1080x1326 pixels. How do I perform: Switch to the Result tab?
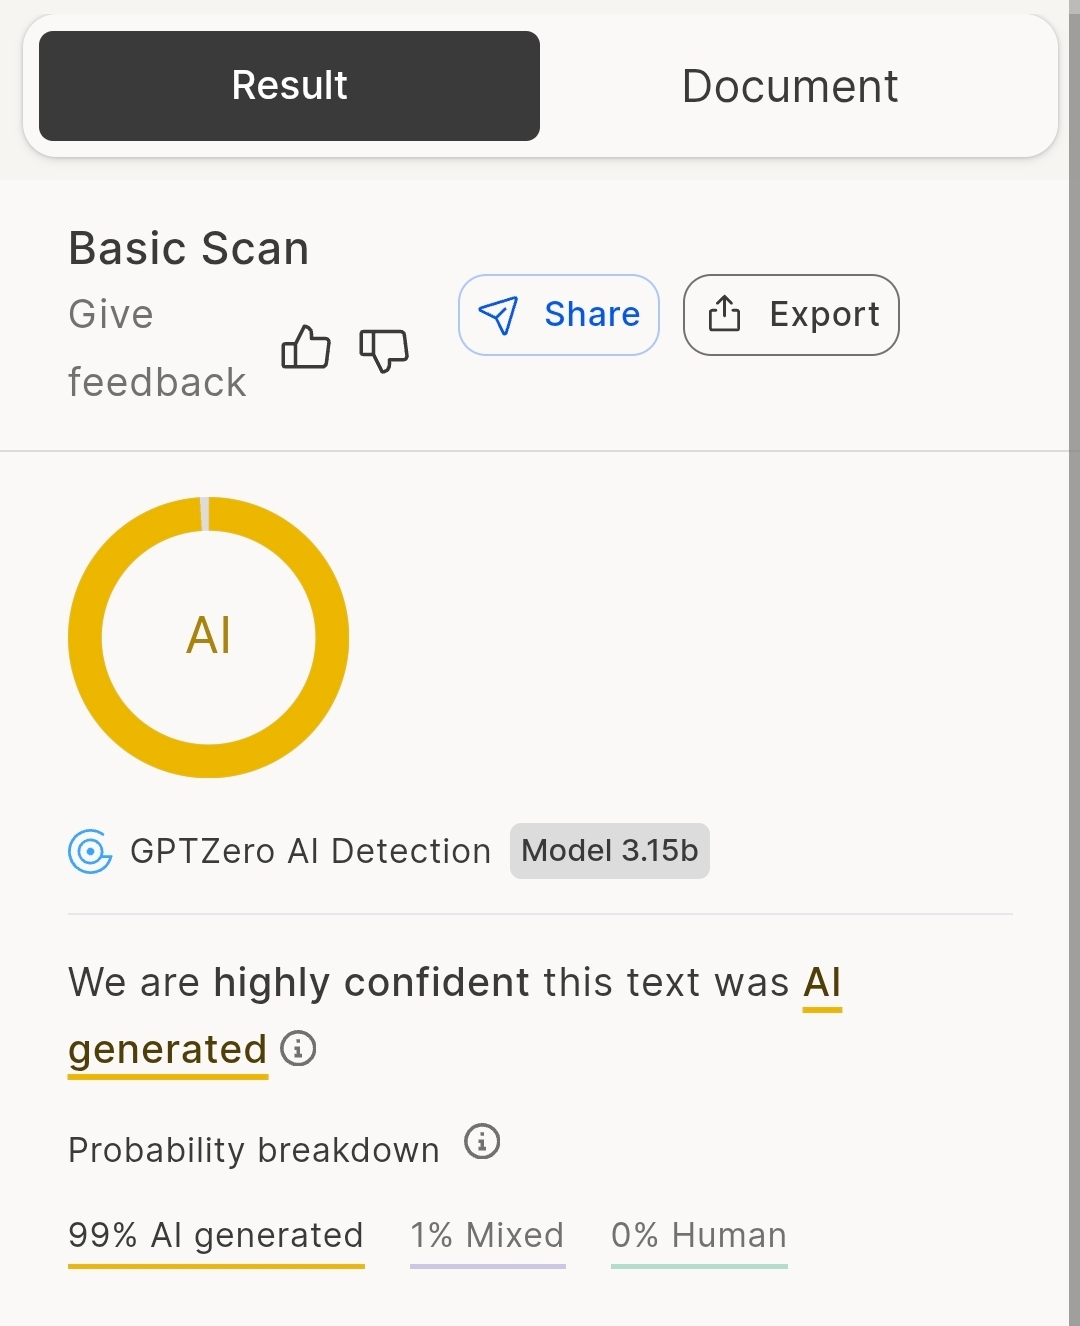point(289,86)
